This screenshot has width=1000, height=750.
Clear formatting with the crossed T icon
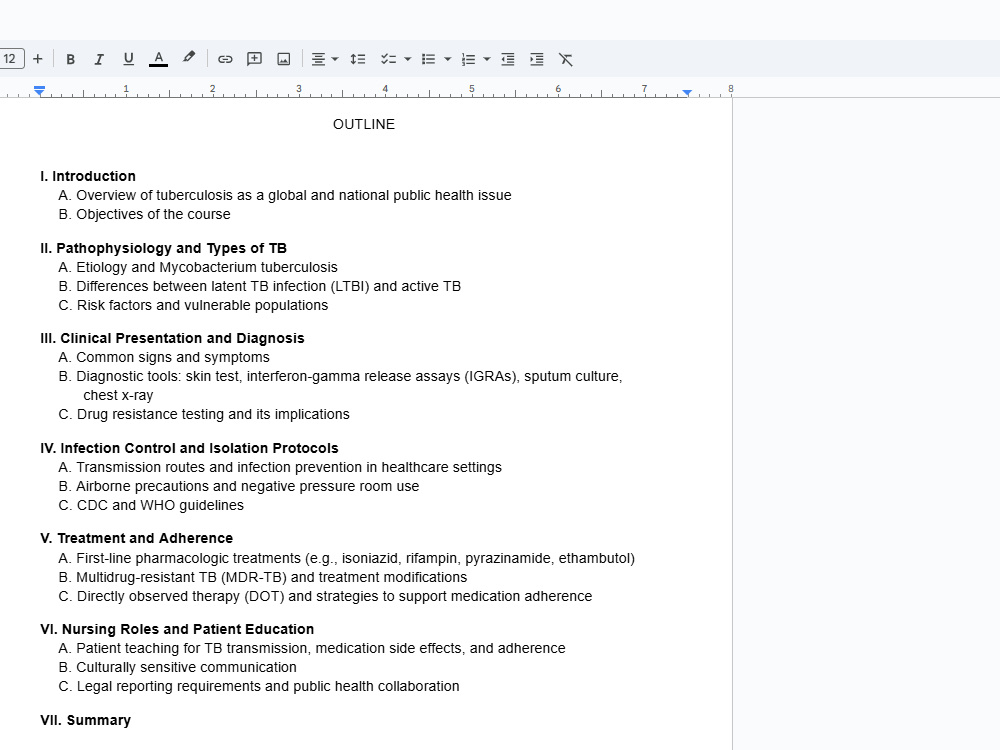click(566, 59)
